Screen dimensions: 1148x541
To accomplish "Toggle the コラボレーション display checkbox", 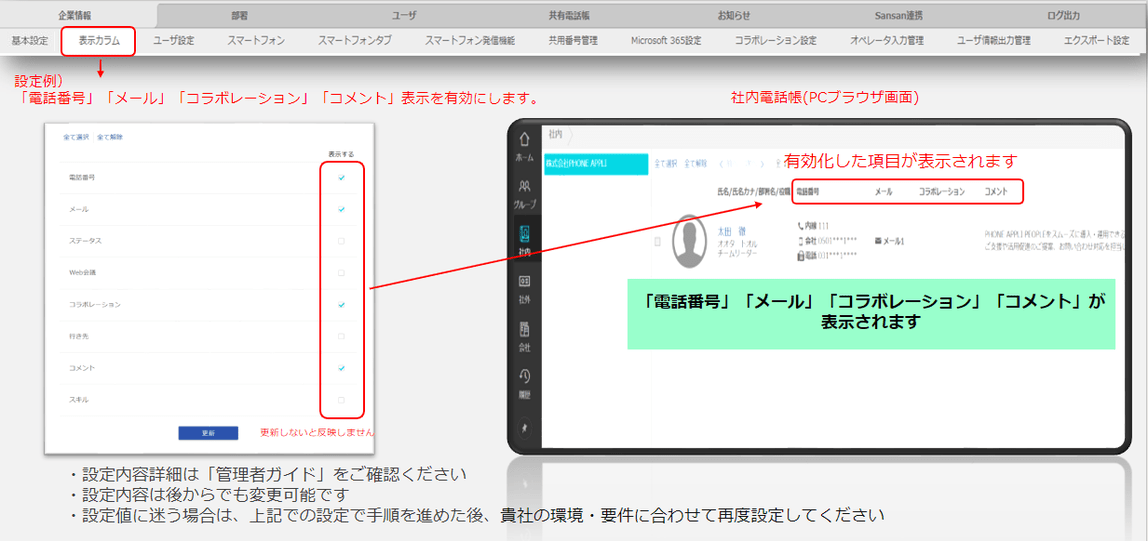I will [341, 305].
